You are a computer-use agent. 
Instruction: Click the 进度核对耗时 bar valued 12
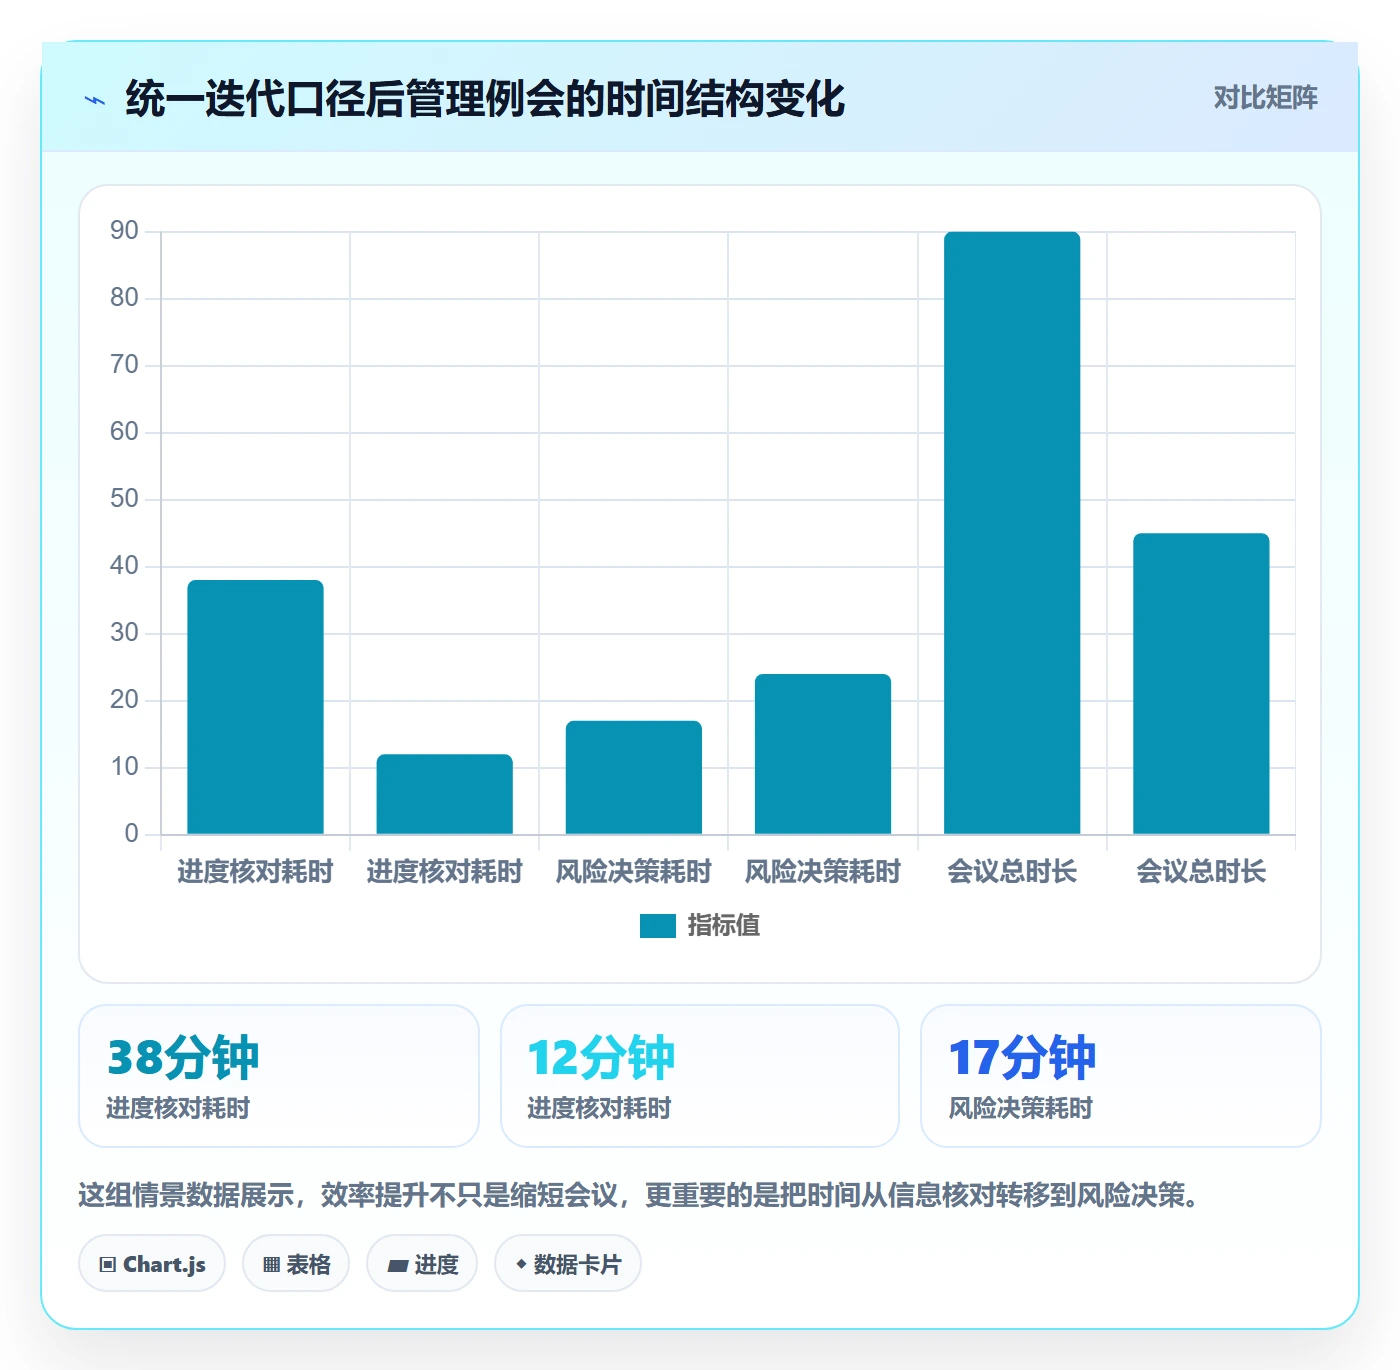[444, 794]
